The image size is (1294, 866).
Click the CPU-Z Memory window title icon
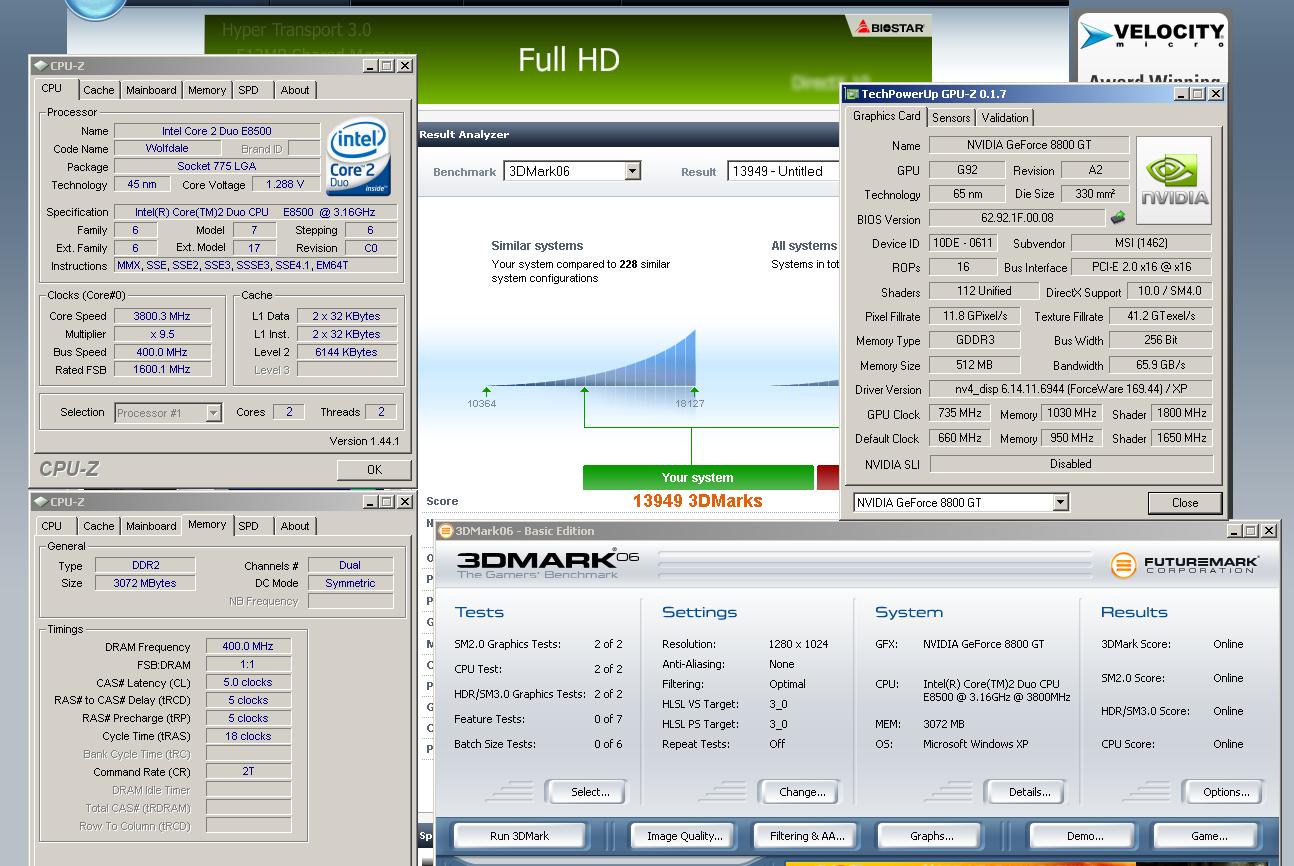coord(40,502)
